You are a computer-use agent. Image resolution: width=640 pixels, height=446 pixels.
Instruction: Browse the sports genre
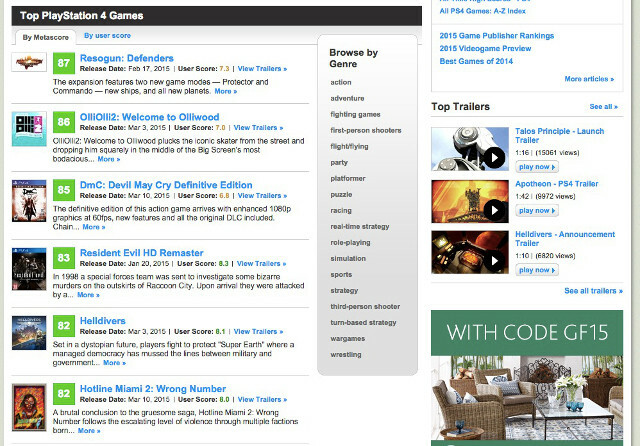pyautogui.click(x=341, y=274)
